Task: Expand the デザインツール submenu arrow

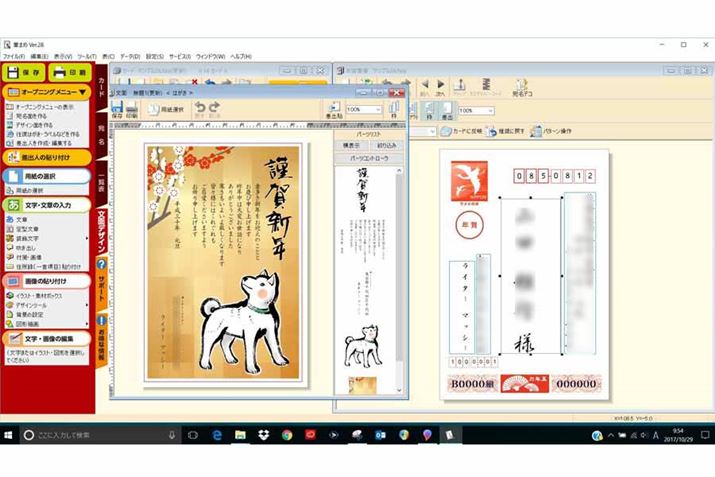Action: pos(87,305)
